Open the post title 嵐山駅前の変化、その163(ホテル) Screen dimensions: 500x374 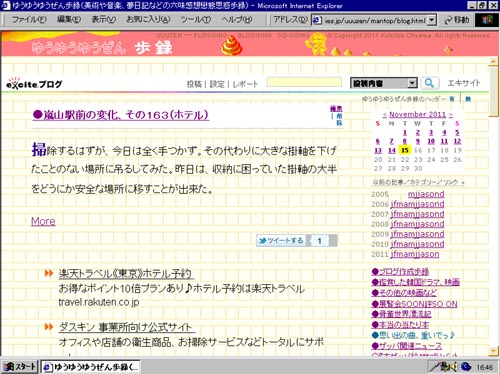[121, 115]
